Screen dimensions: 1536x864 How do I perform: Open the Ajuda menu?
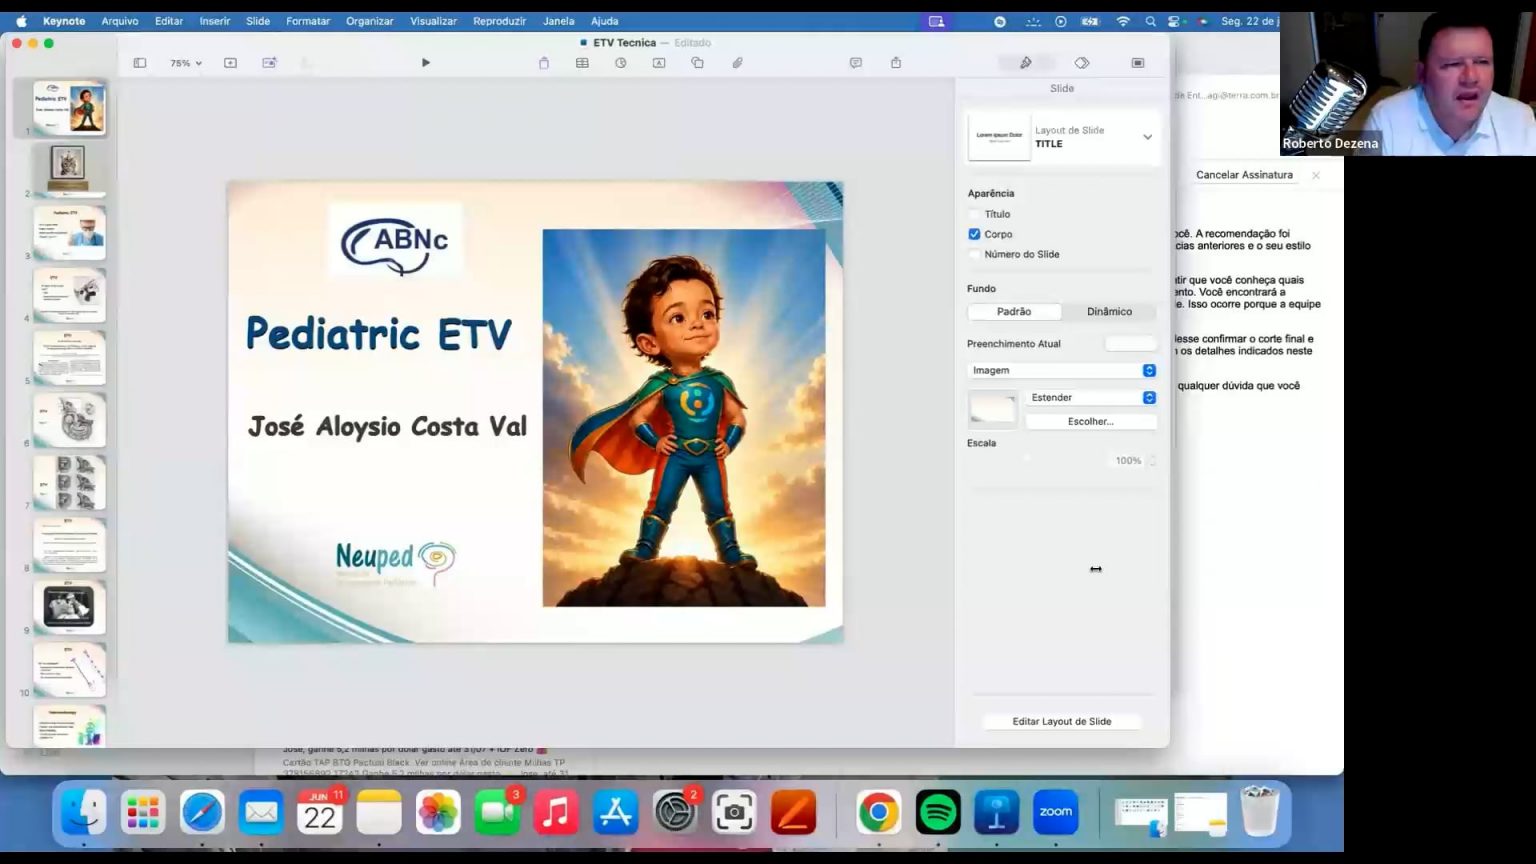pos(604,21)
